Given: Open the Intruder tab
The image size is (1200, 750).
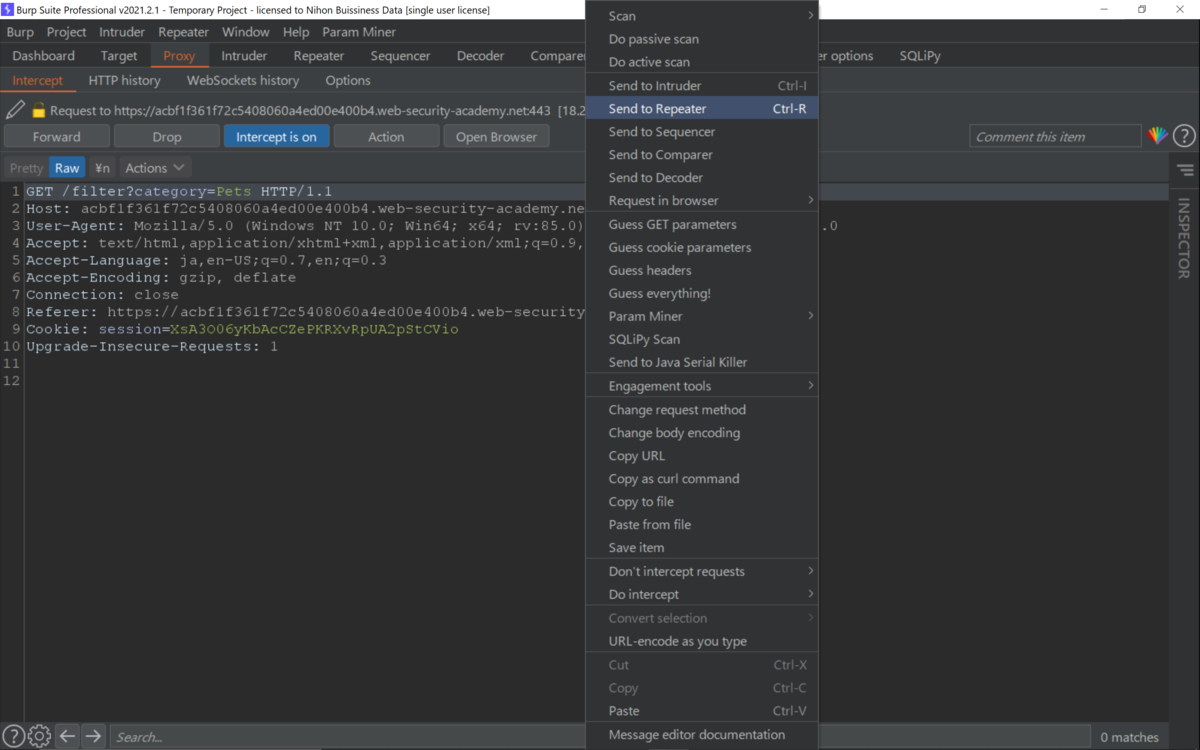Looking at the screenshot, I should [x=244, y=56].
